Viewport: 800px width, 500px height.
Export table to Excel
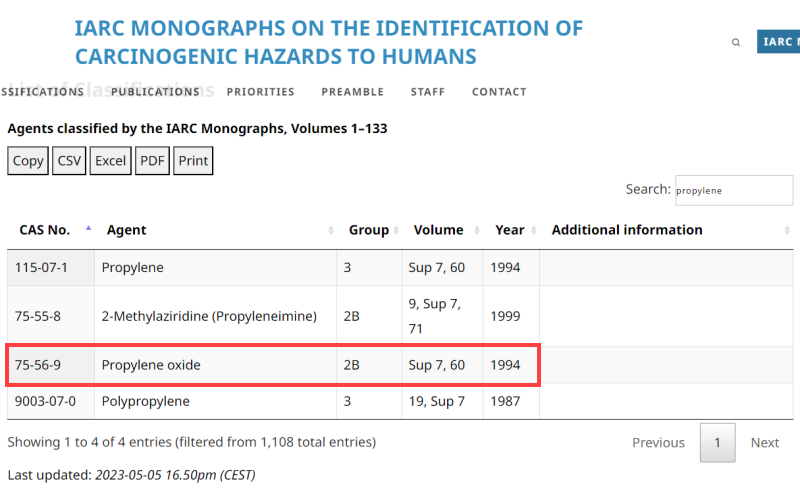pyautogui.click(x=111, y=161)
